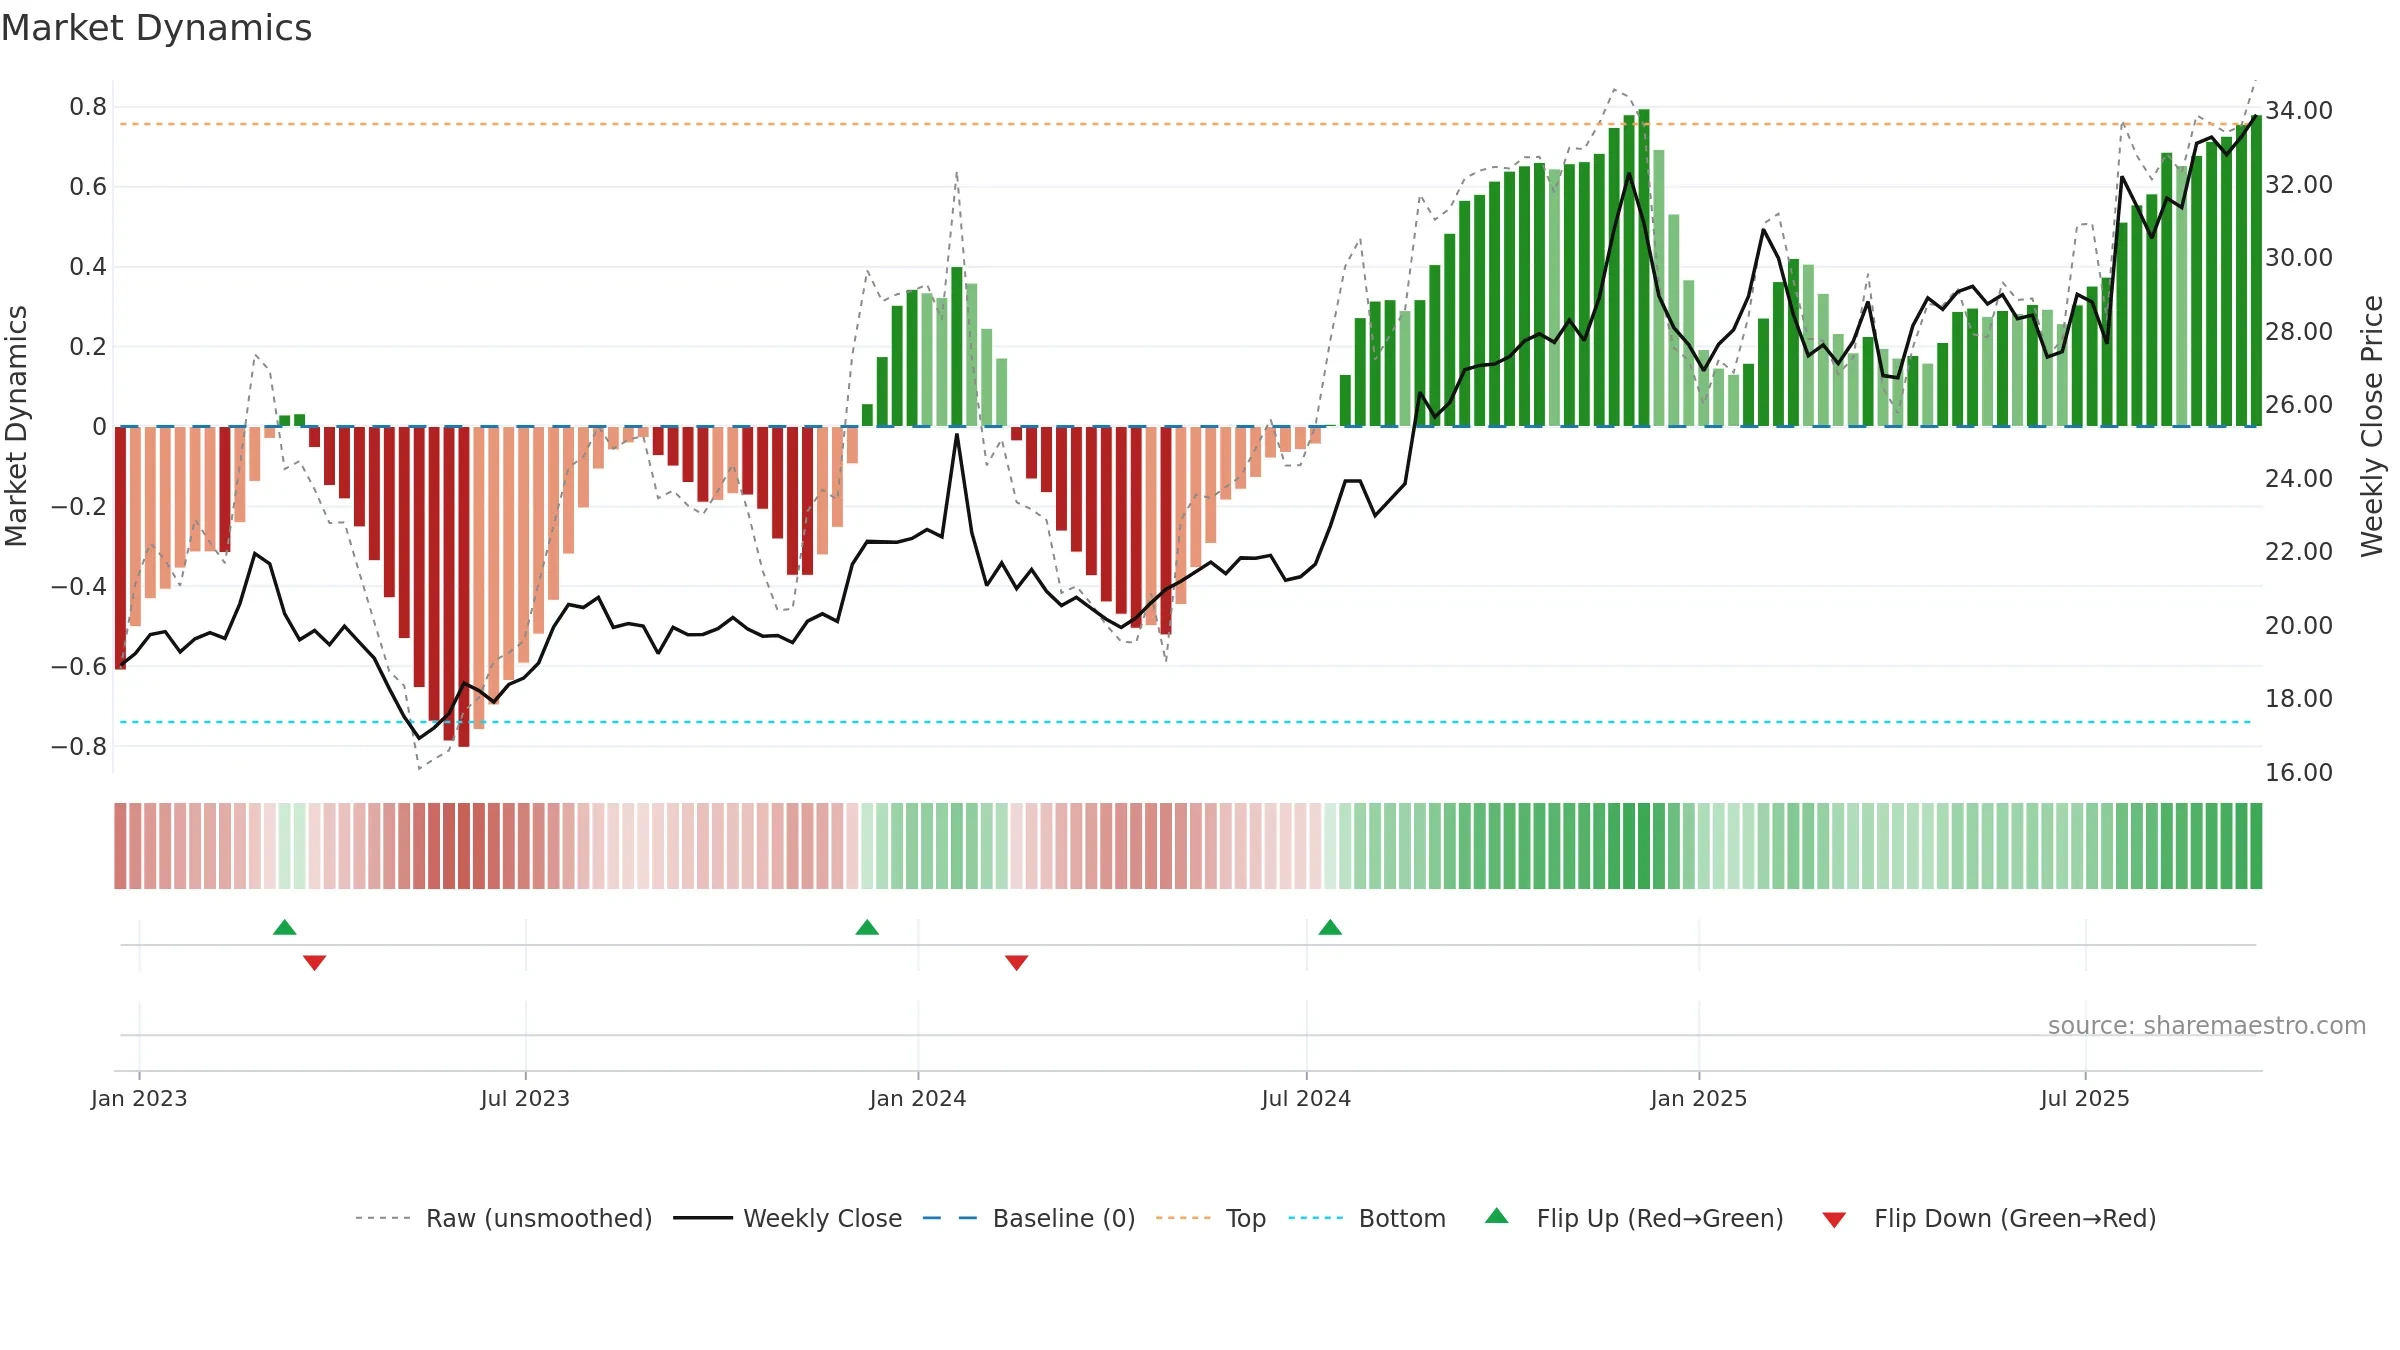Click the −0.8 left axis tick
Viewport: 2400px width, 1350px height.
[79, 746]
